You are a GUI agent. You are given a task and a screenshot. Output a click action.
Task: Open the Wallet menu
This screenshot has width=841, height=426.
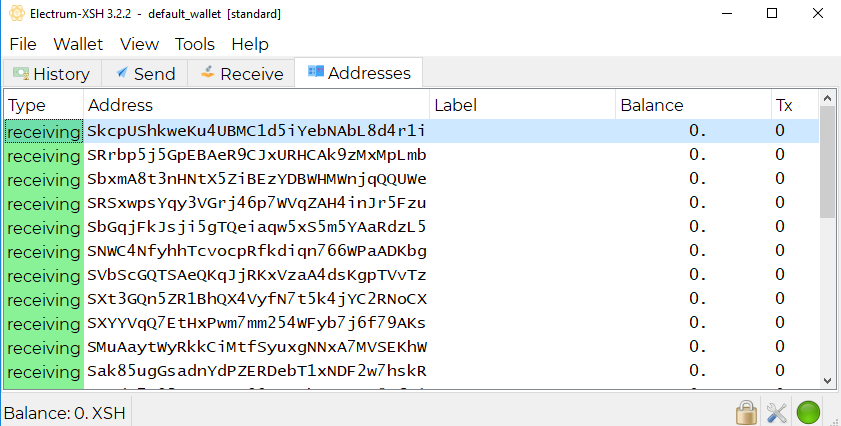[78, 44]
